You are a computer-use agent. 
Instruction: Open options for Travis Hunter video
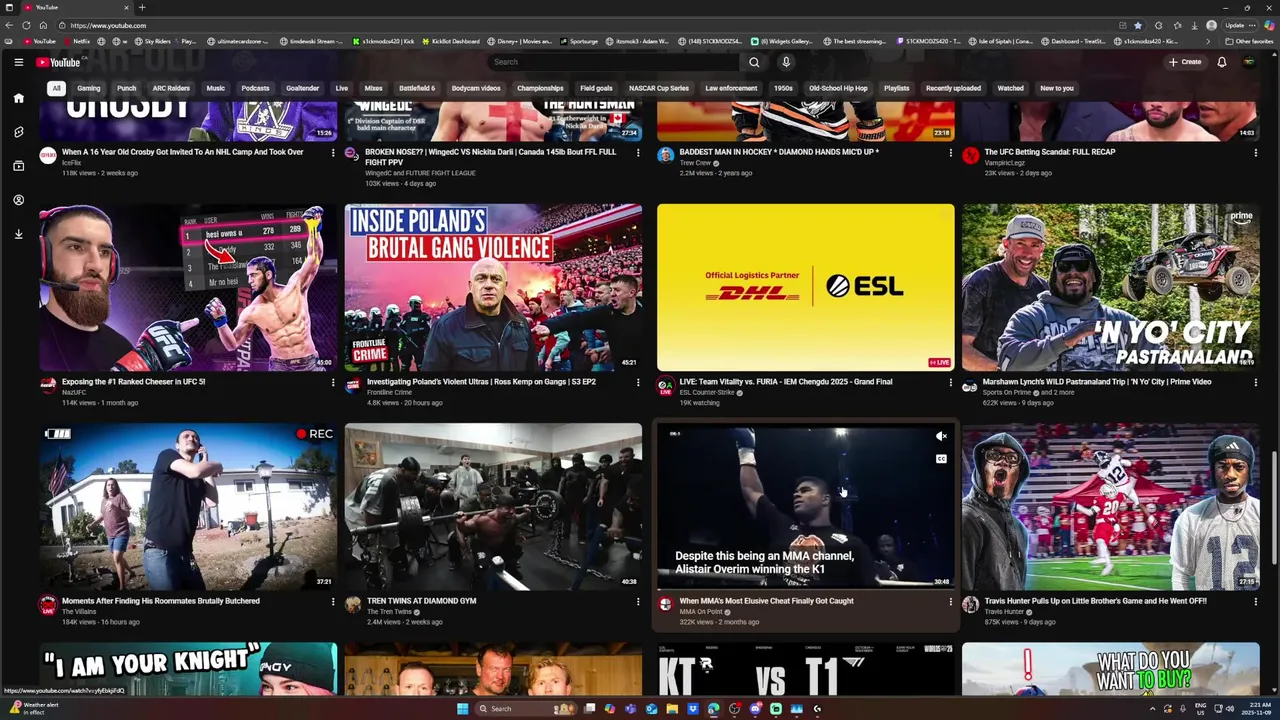pos(1255,601)
